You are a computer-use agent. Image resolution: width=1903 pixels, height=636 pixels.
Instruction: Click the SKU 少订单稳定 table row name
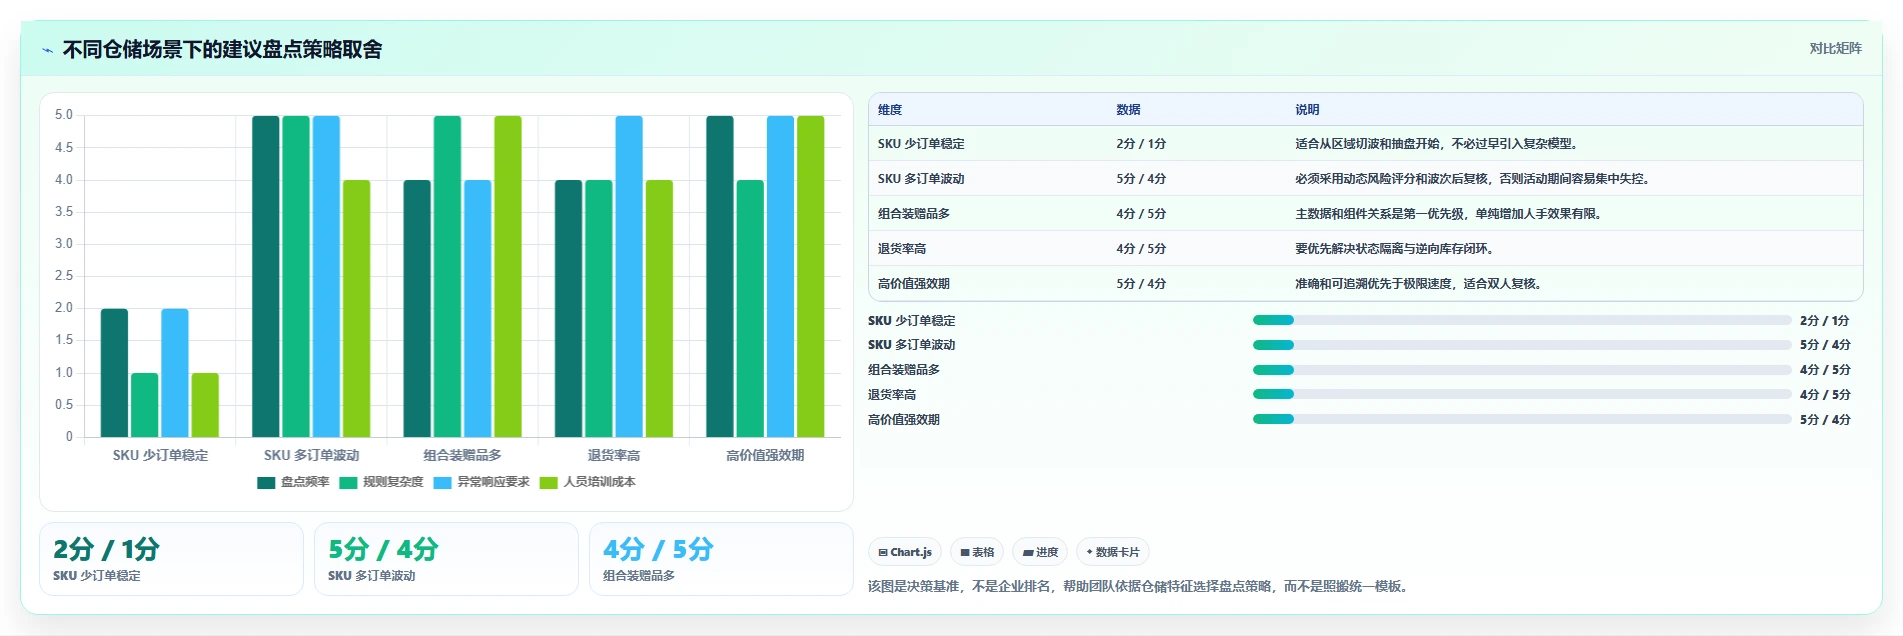click(921, 144)
